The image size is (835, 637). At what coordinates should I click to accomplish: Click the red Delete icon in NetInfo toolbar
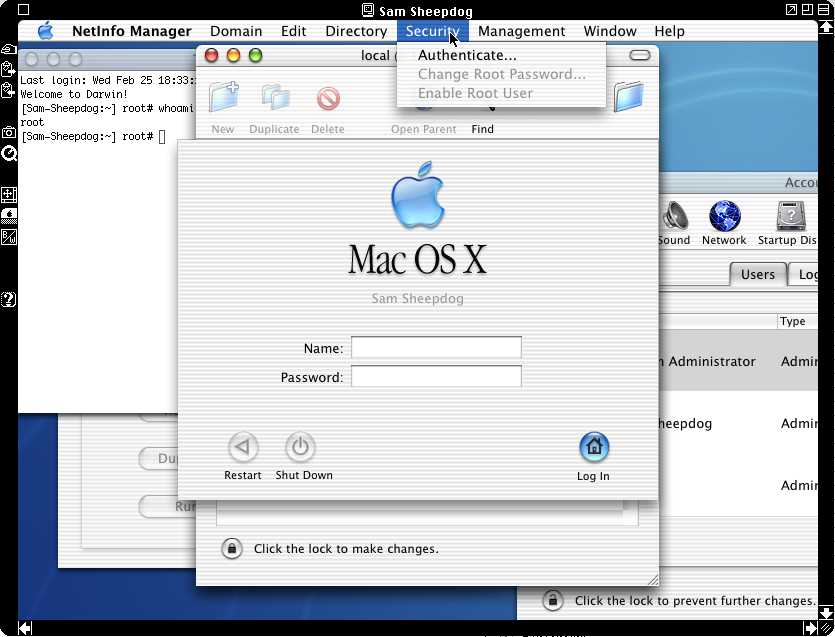(x=328, y=99)
